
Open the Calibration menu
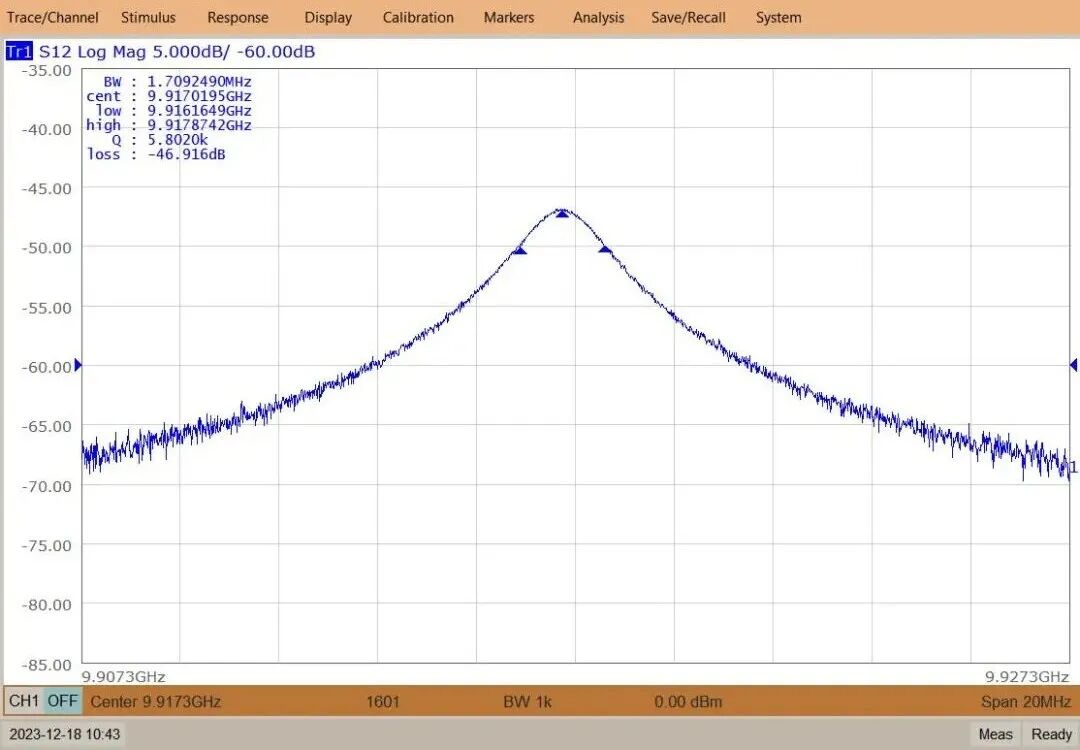click(418, 17)
